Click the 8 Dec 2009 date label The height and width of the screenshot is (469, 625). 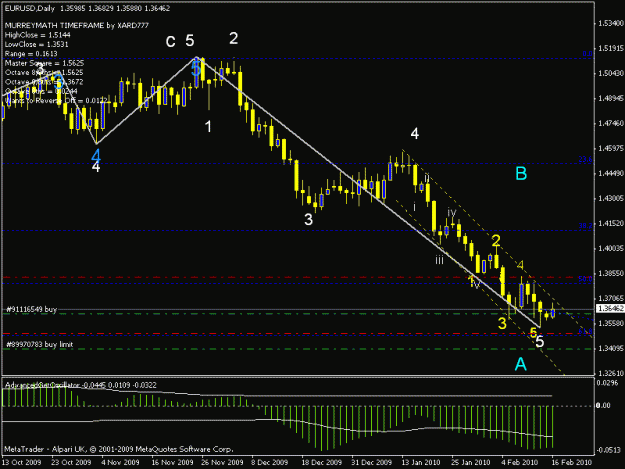[269, 462]
